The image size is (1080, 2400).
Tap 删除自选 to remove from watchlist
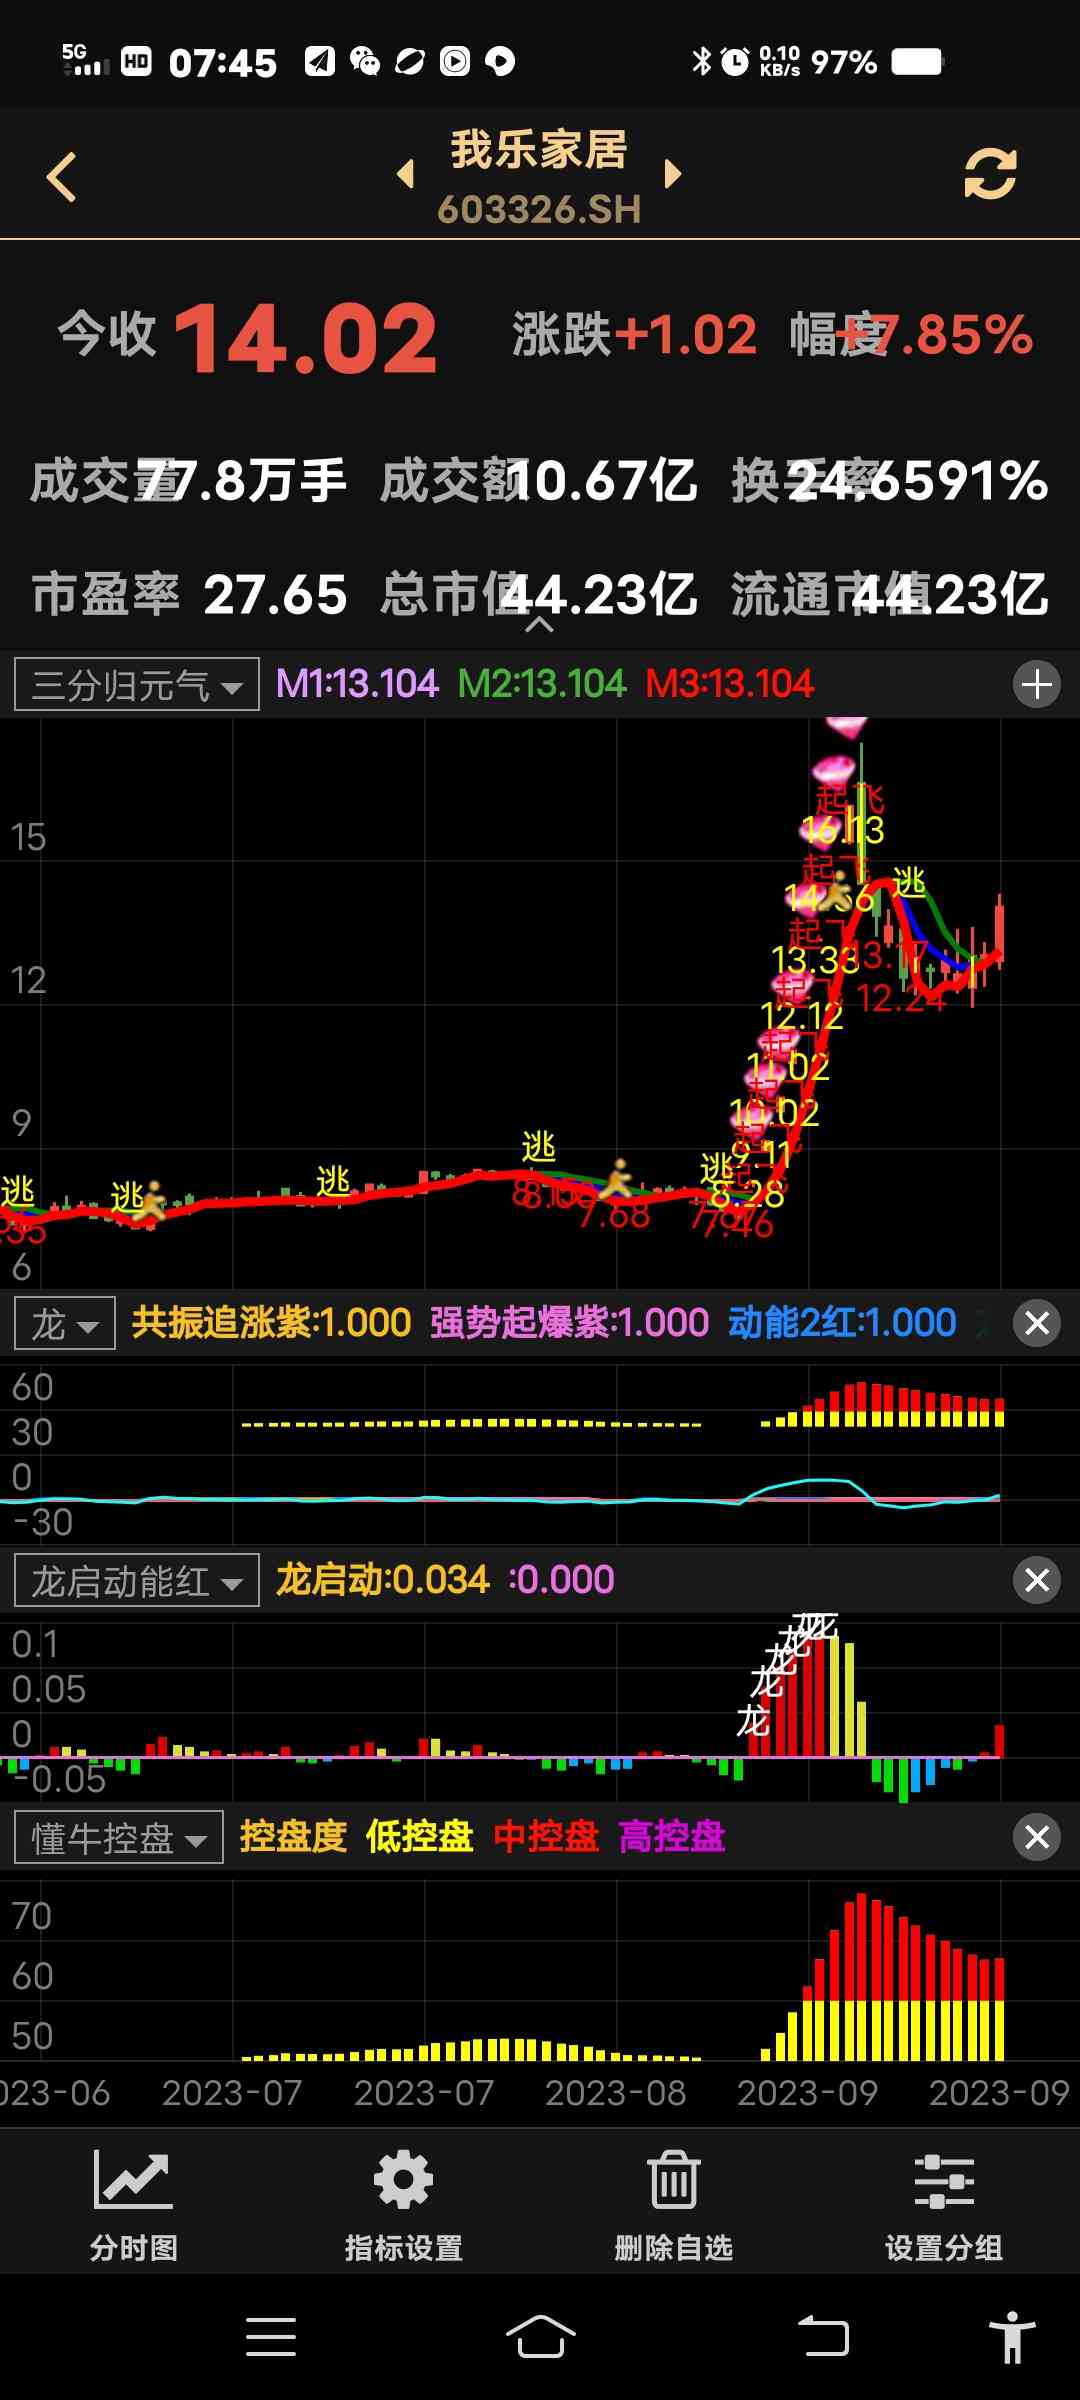coord(674,2207)
